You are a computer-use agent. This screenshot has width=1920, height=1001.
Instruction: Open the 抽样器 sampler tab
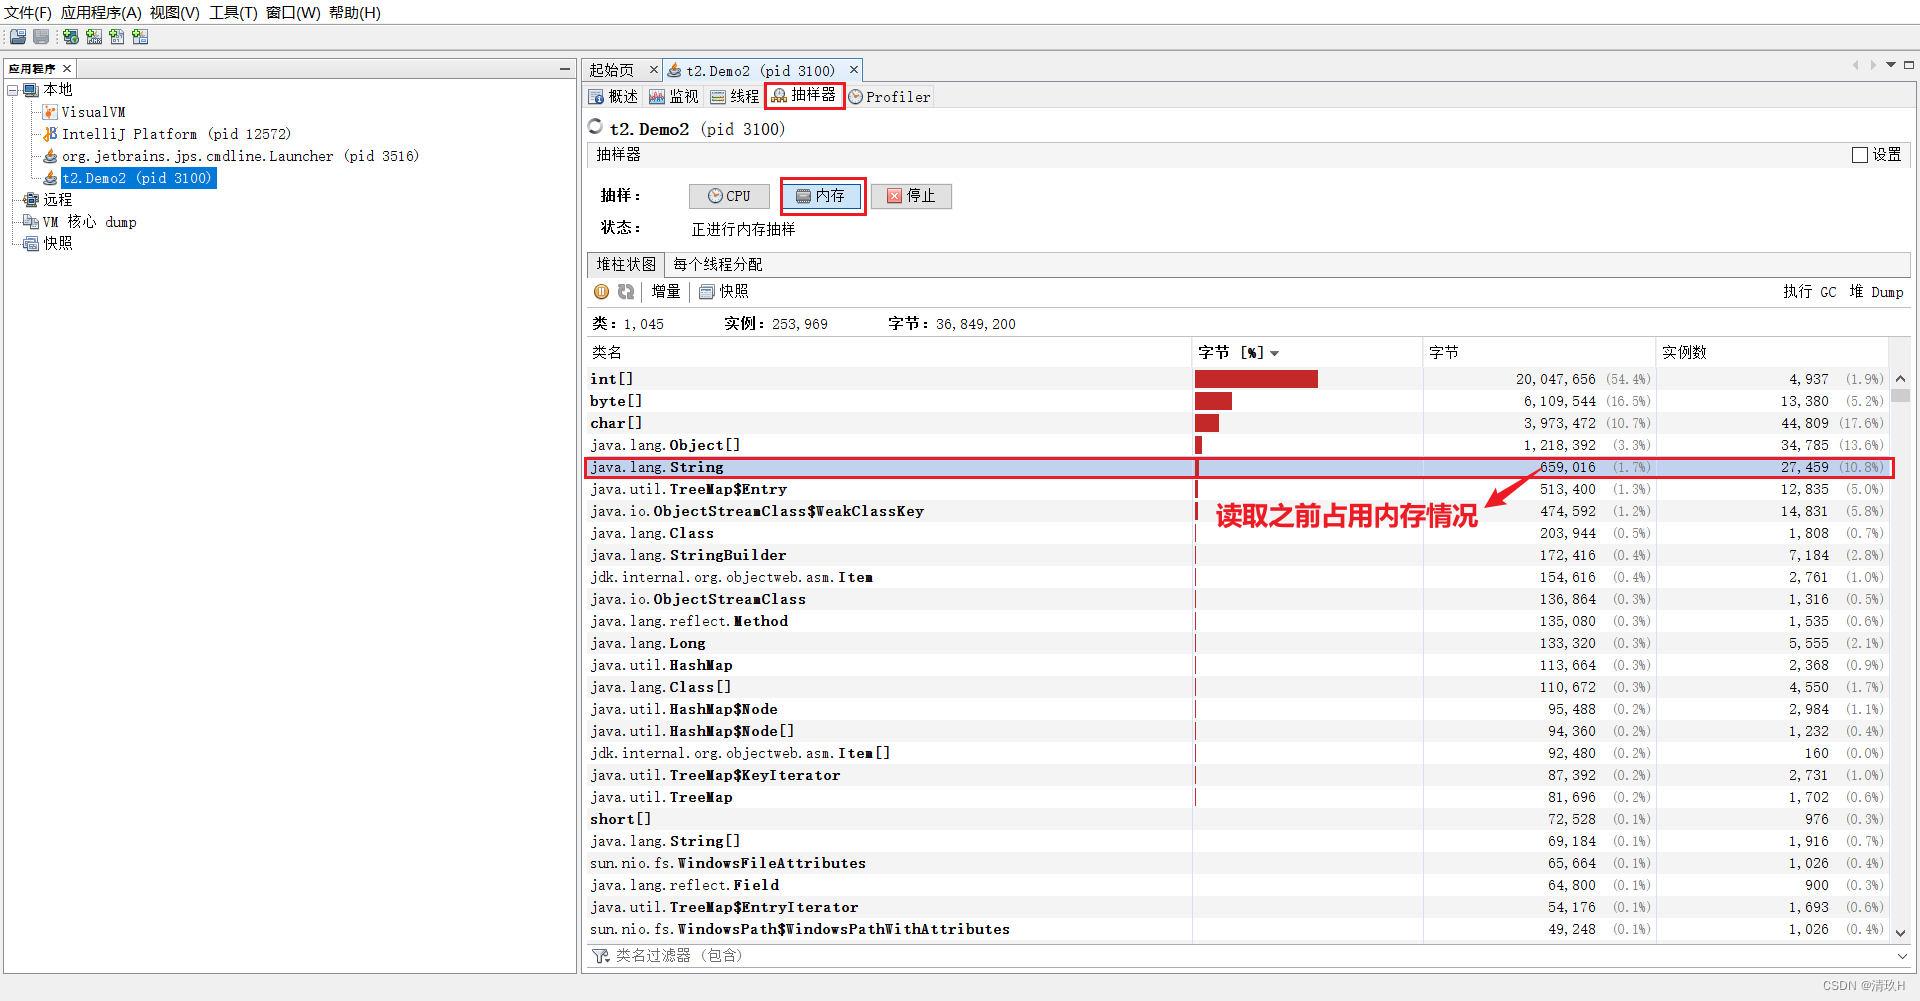point(804,95)
